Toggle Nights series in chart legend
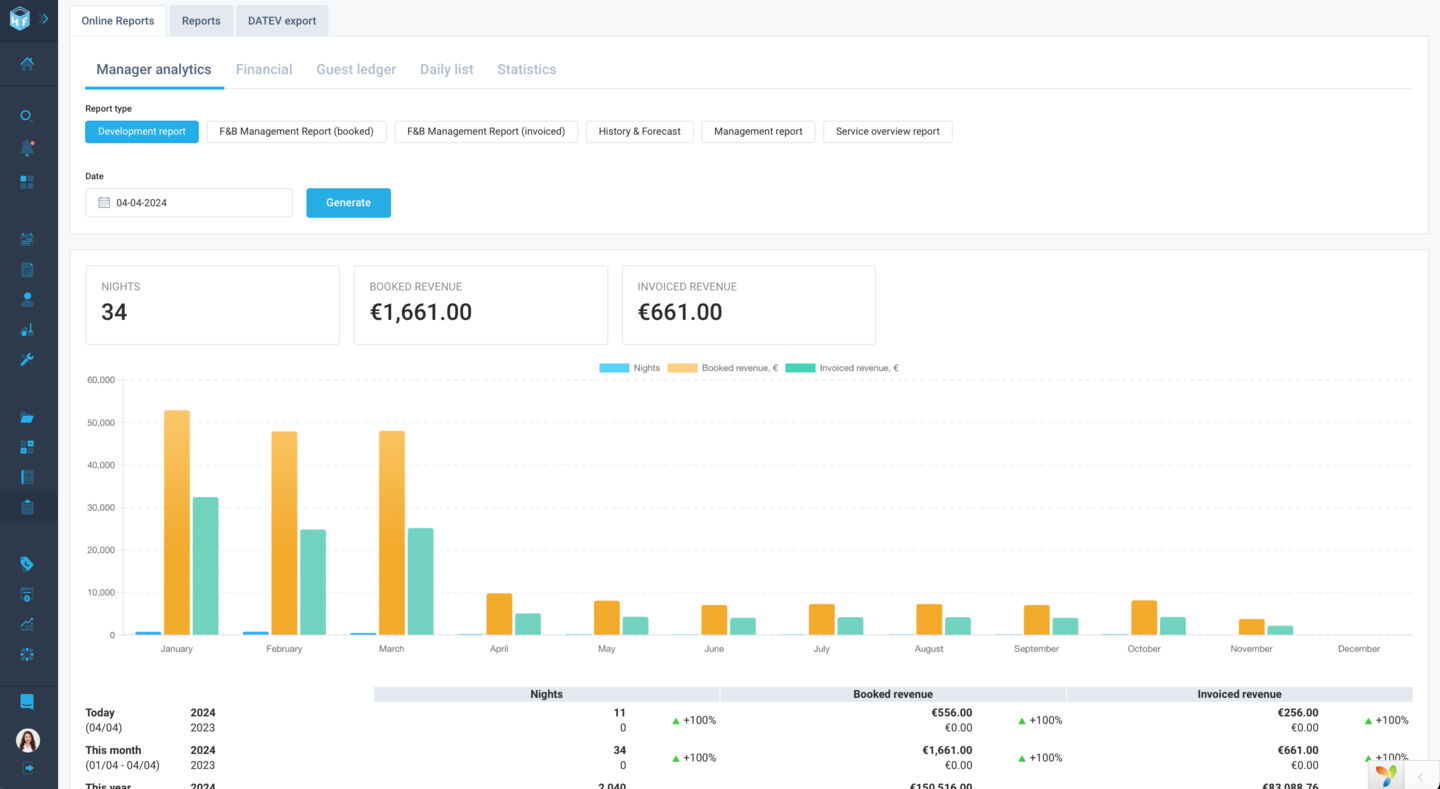This screenshot has width=1440, height=789. click(630, 368)
